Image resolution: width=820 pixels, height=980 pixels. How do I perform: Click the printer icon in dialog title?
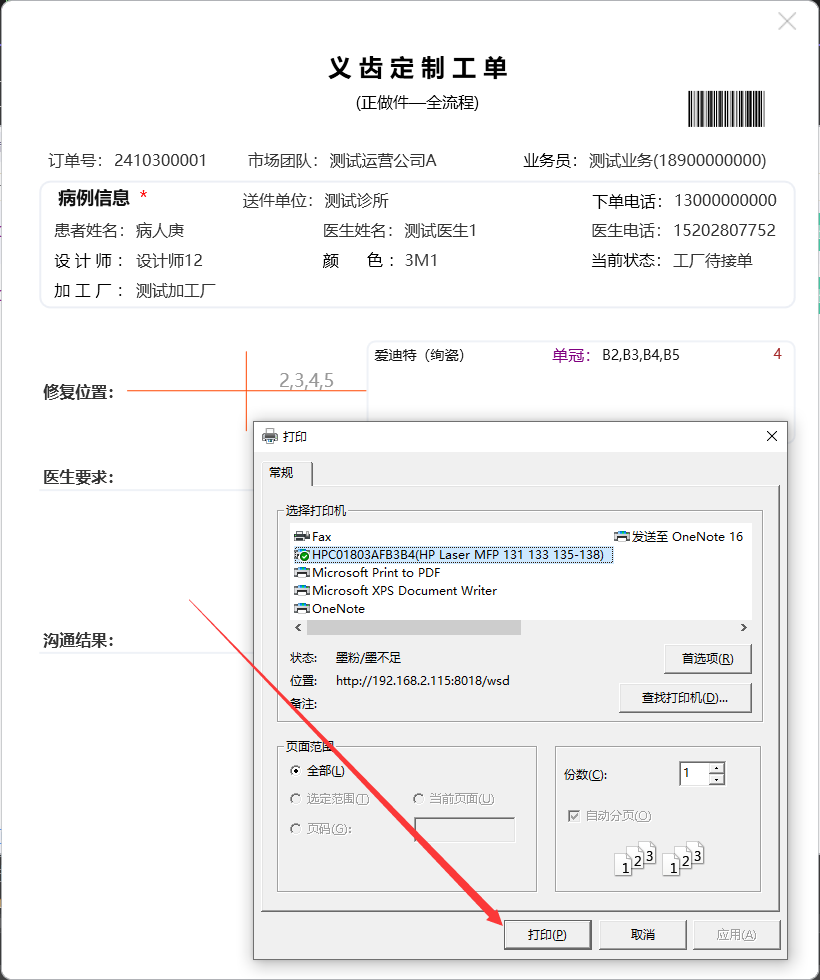[270, 437]
